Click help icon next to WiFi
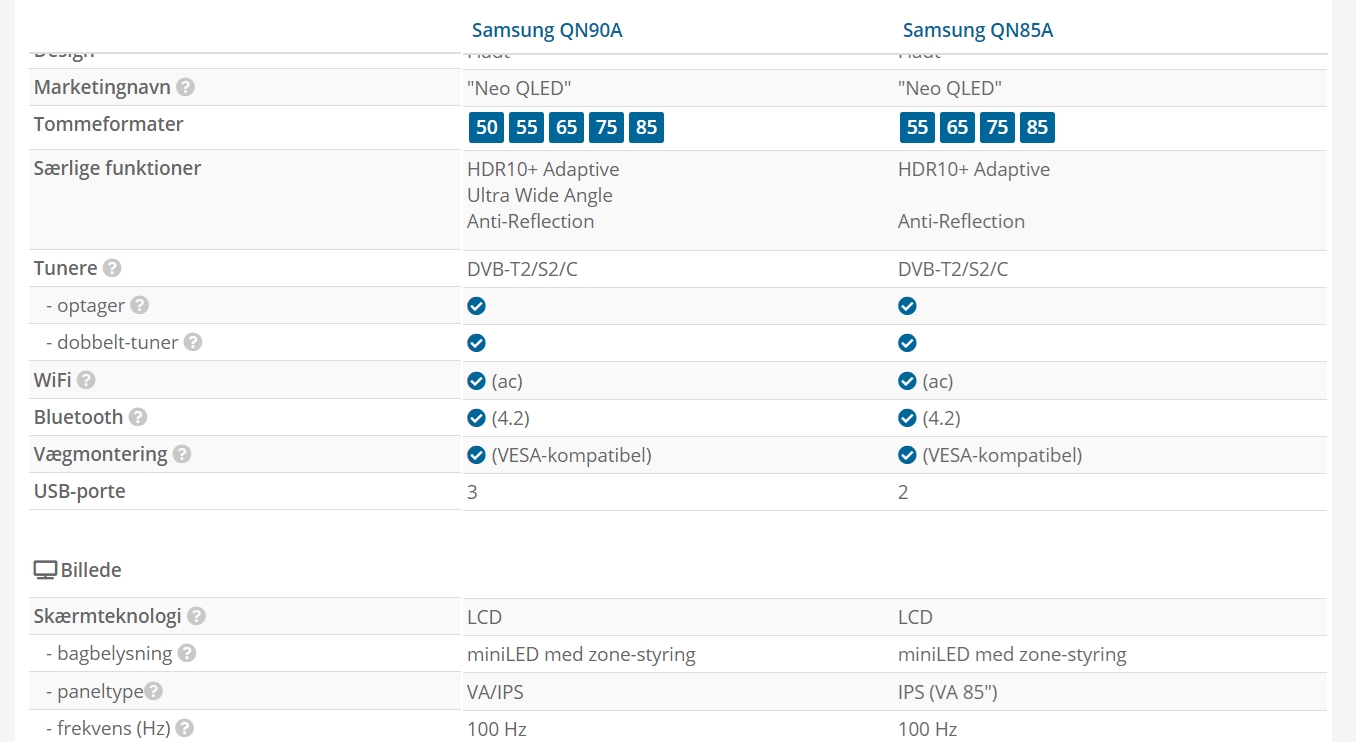Screen dimensions: 1356x742 click(86, 380)
